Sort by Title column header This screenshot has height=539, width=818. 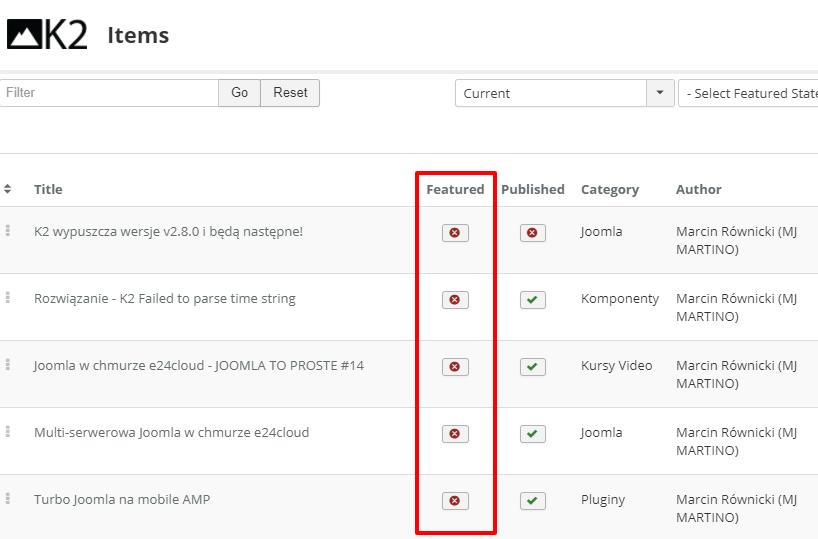click(x=48, y=189)
